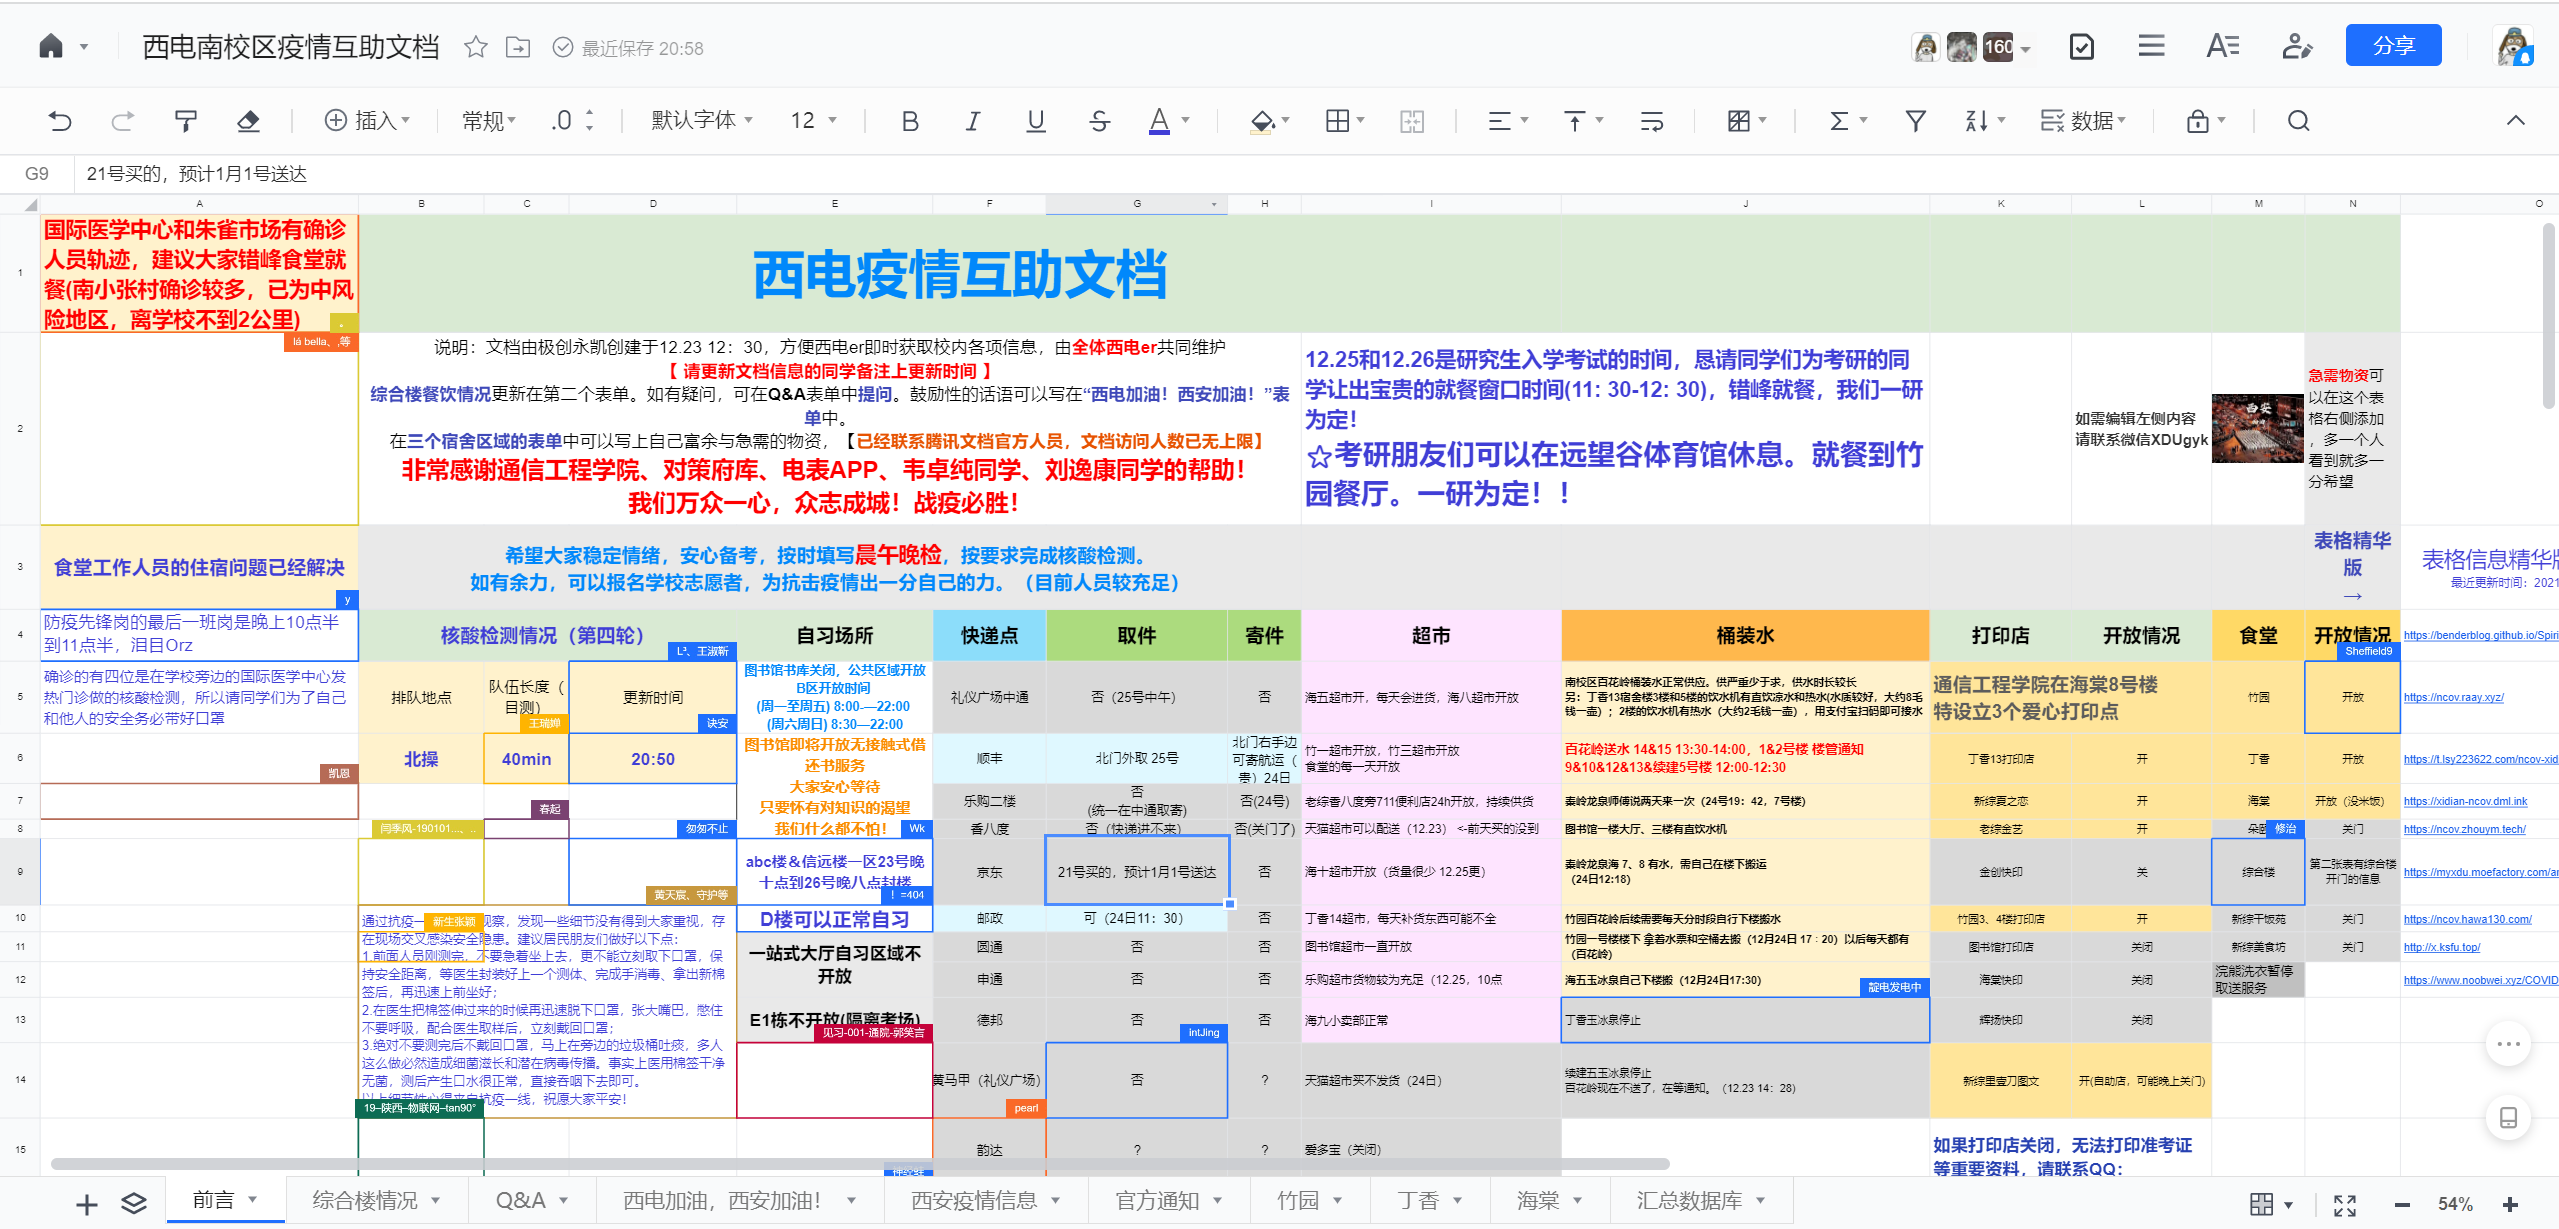Image resolution: width=2559 pixels, height=1229 pixels.
Task: Star this document as favorite
Action: pyautogui.click(x=476, y=47)
